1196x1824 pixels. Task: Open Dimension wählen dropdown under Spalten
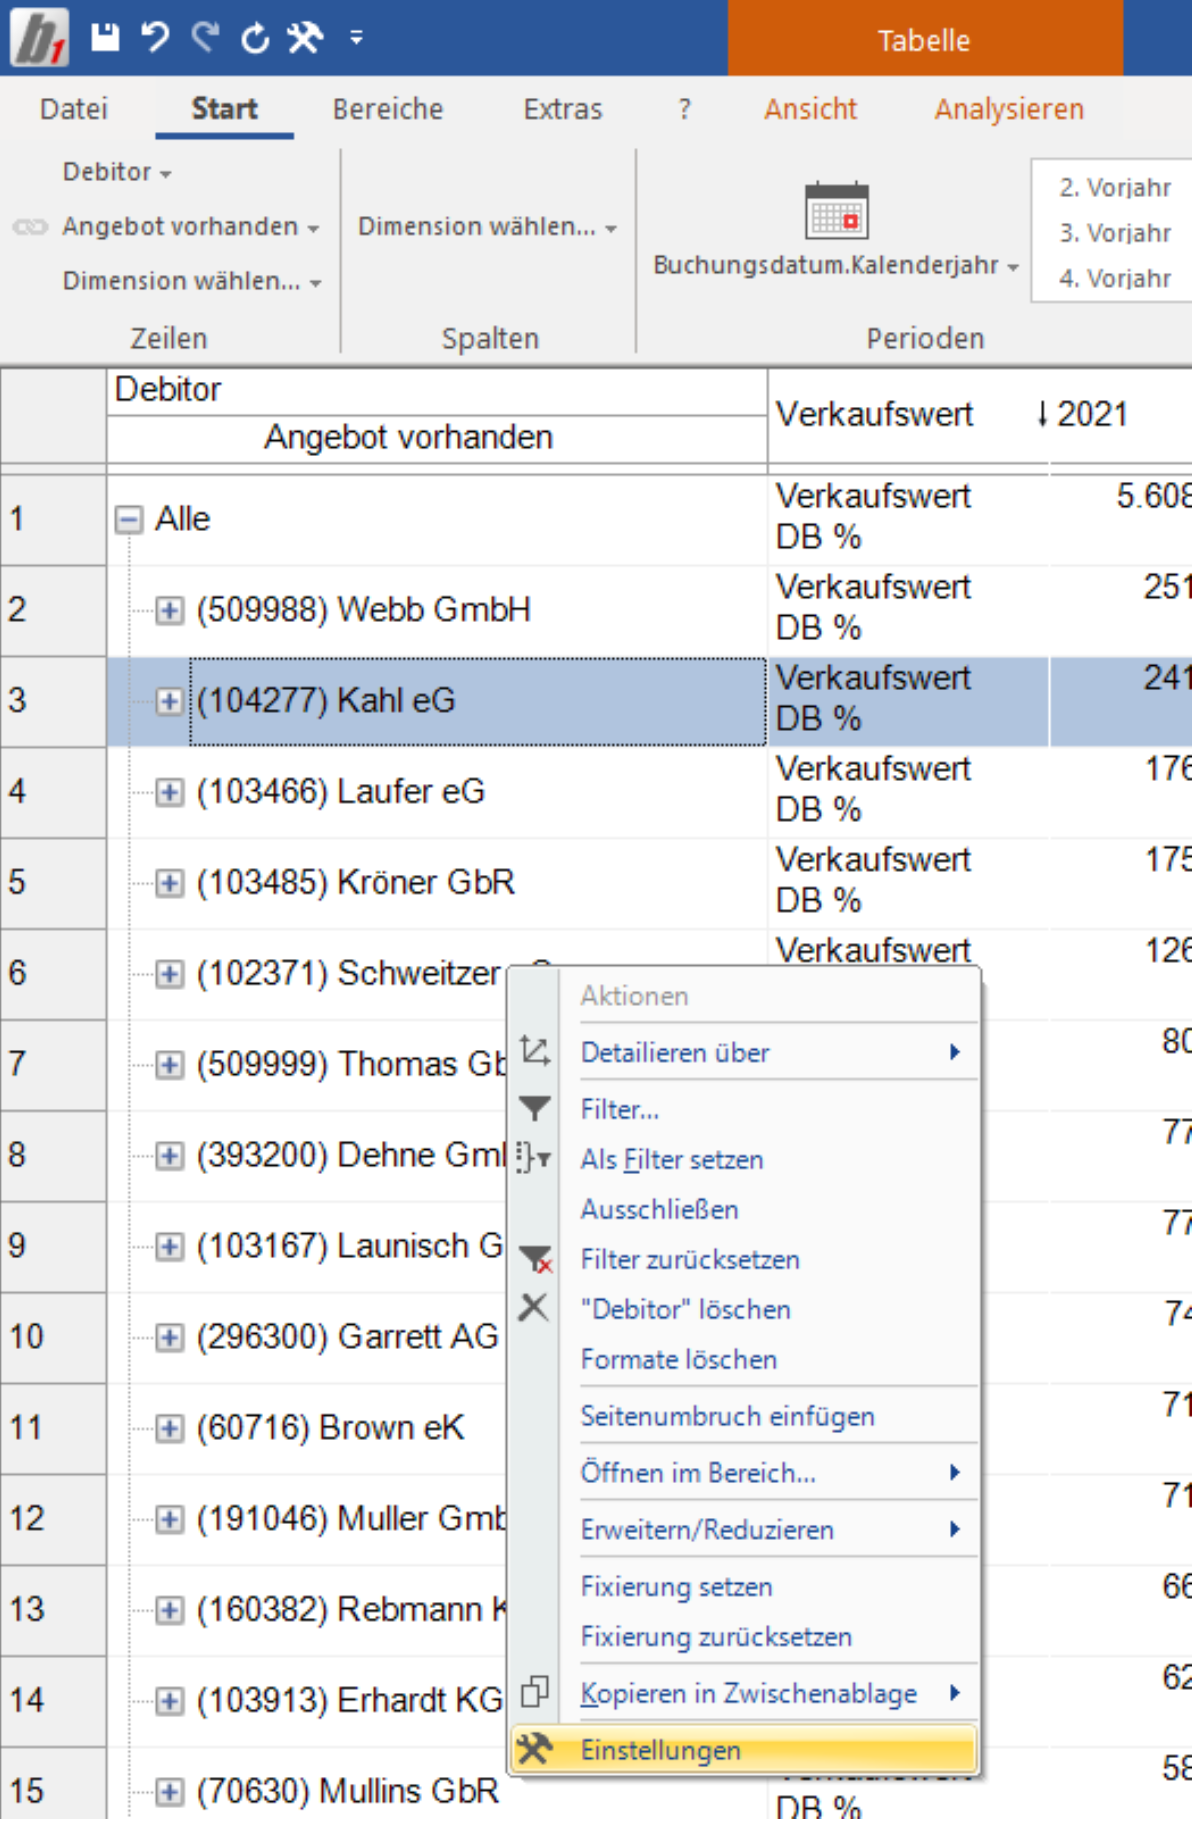click(487, 227)
